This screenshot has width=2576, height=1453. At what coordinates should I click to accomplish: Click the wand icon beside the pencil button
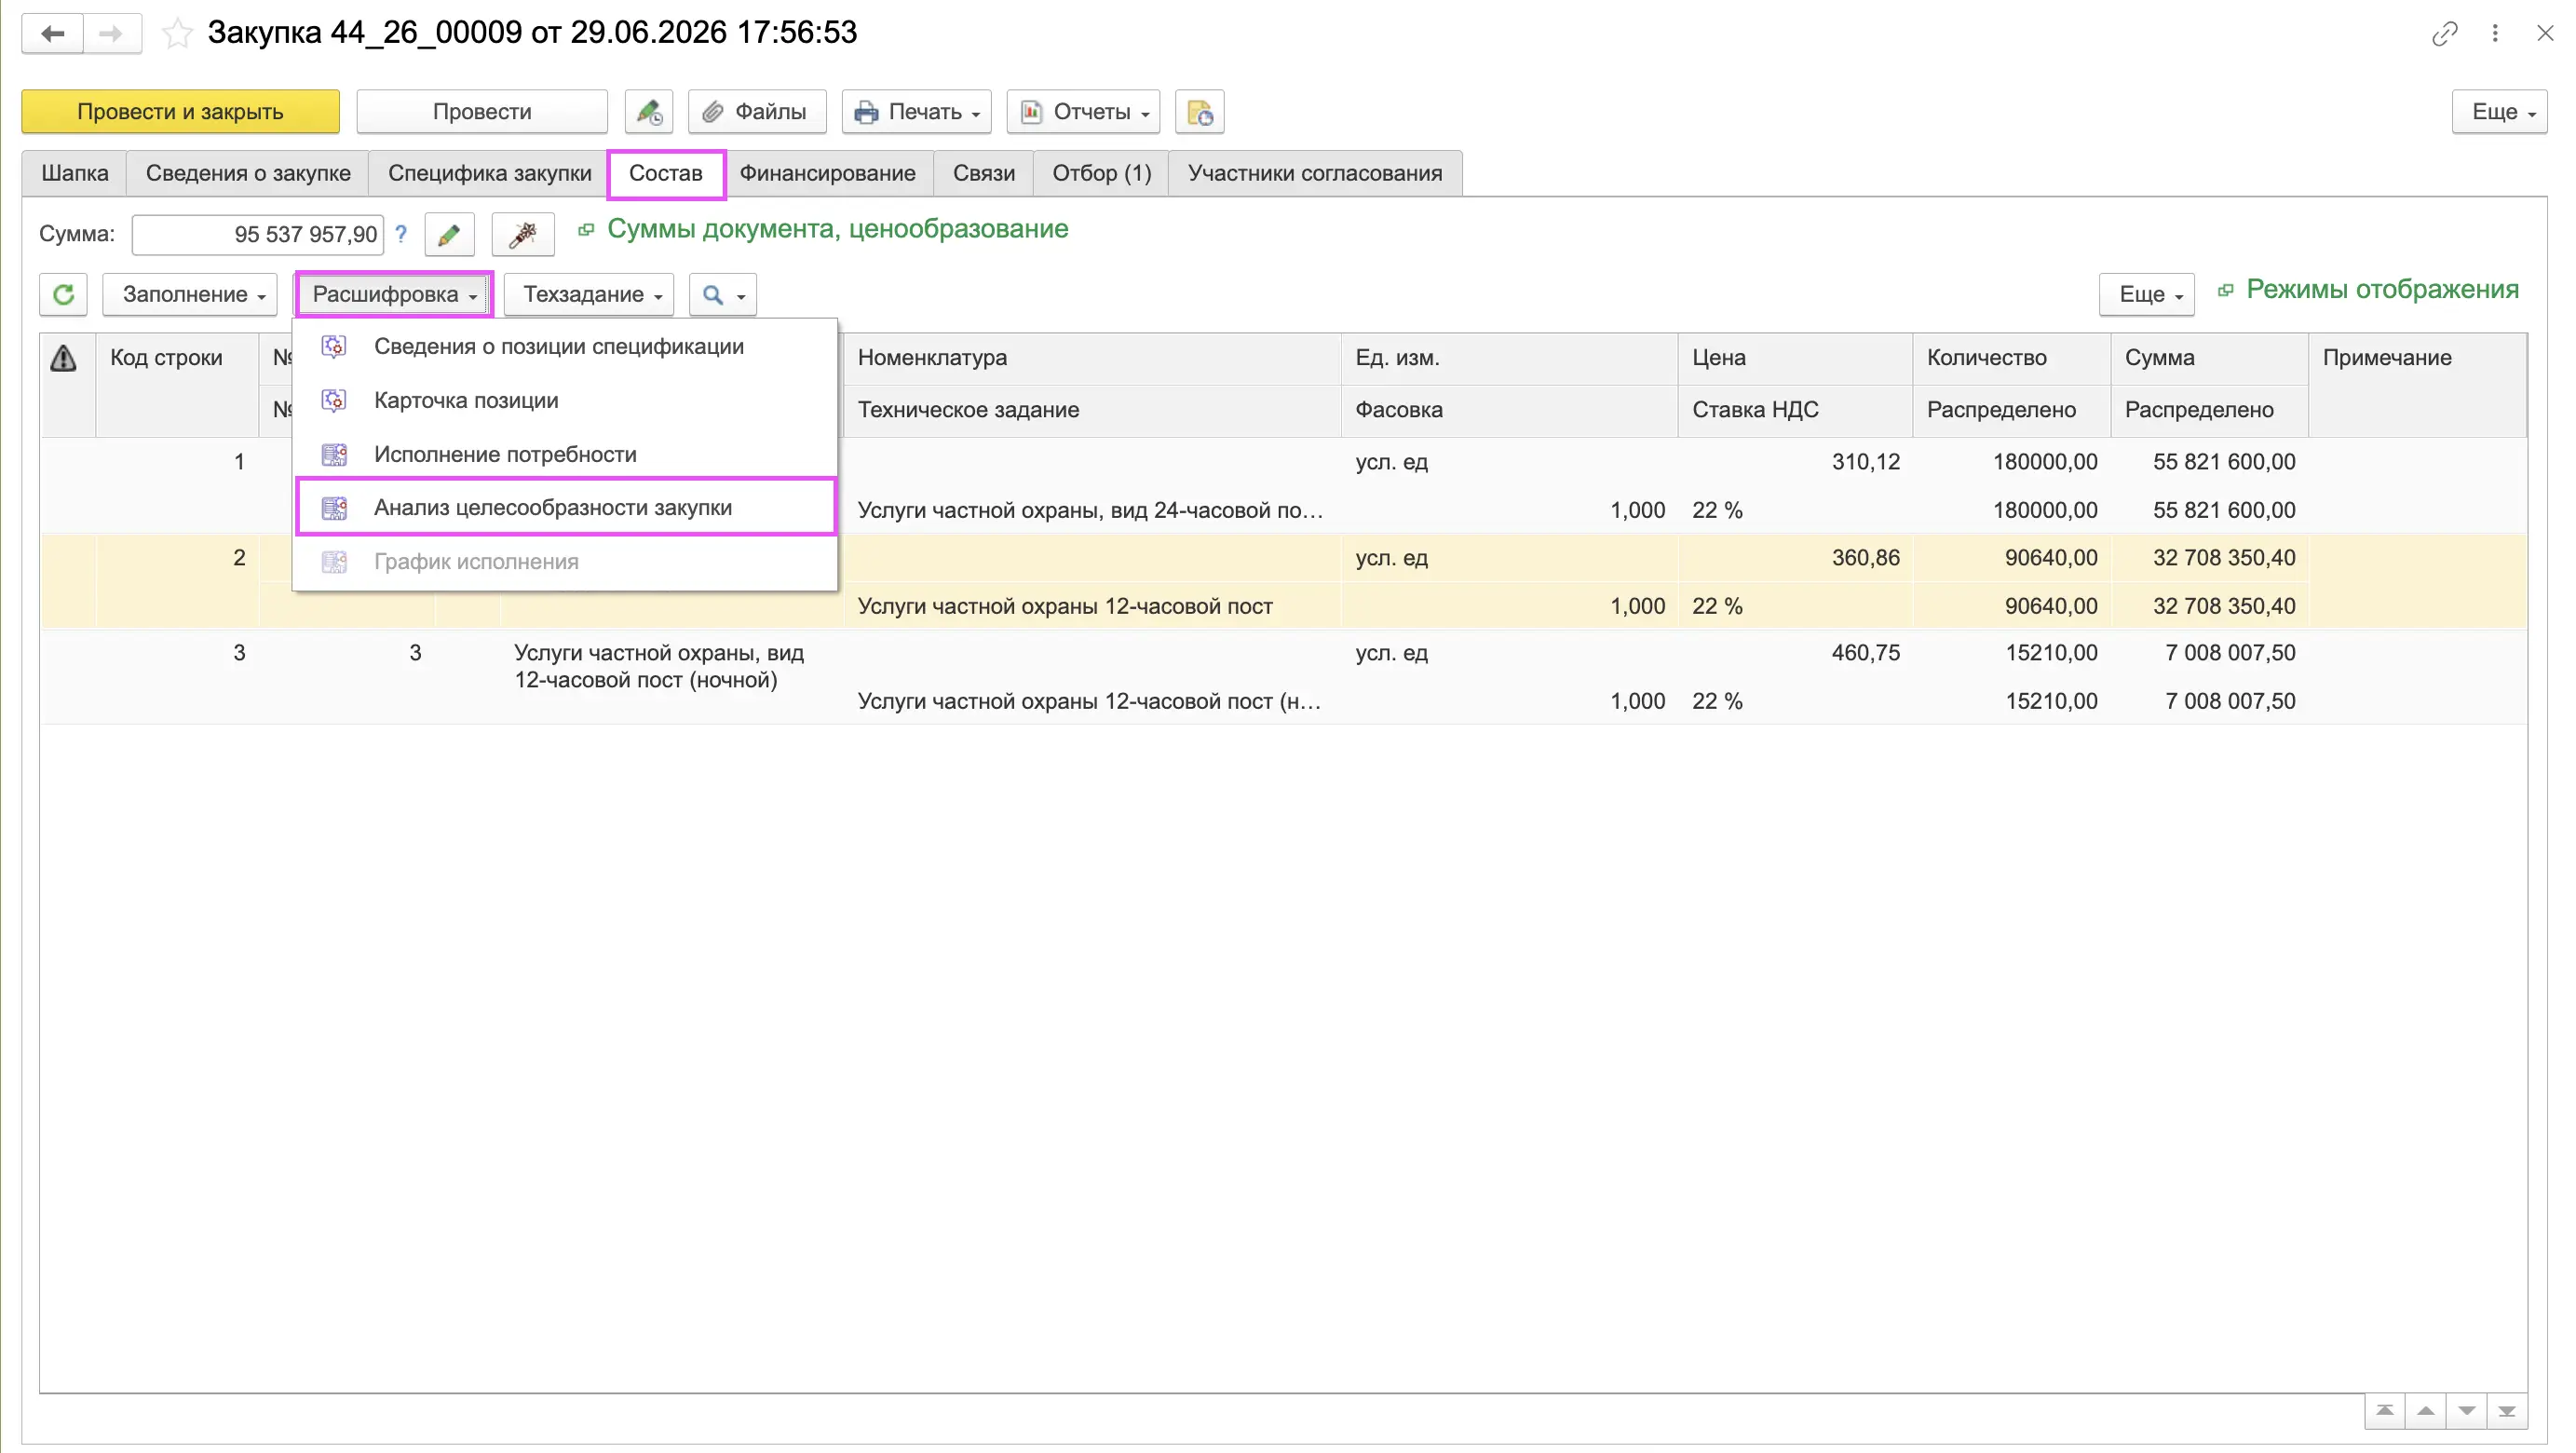(523, 234)
